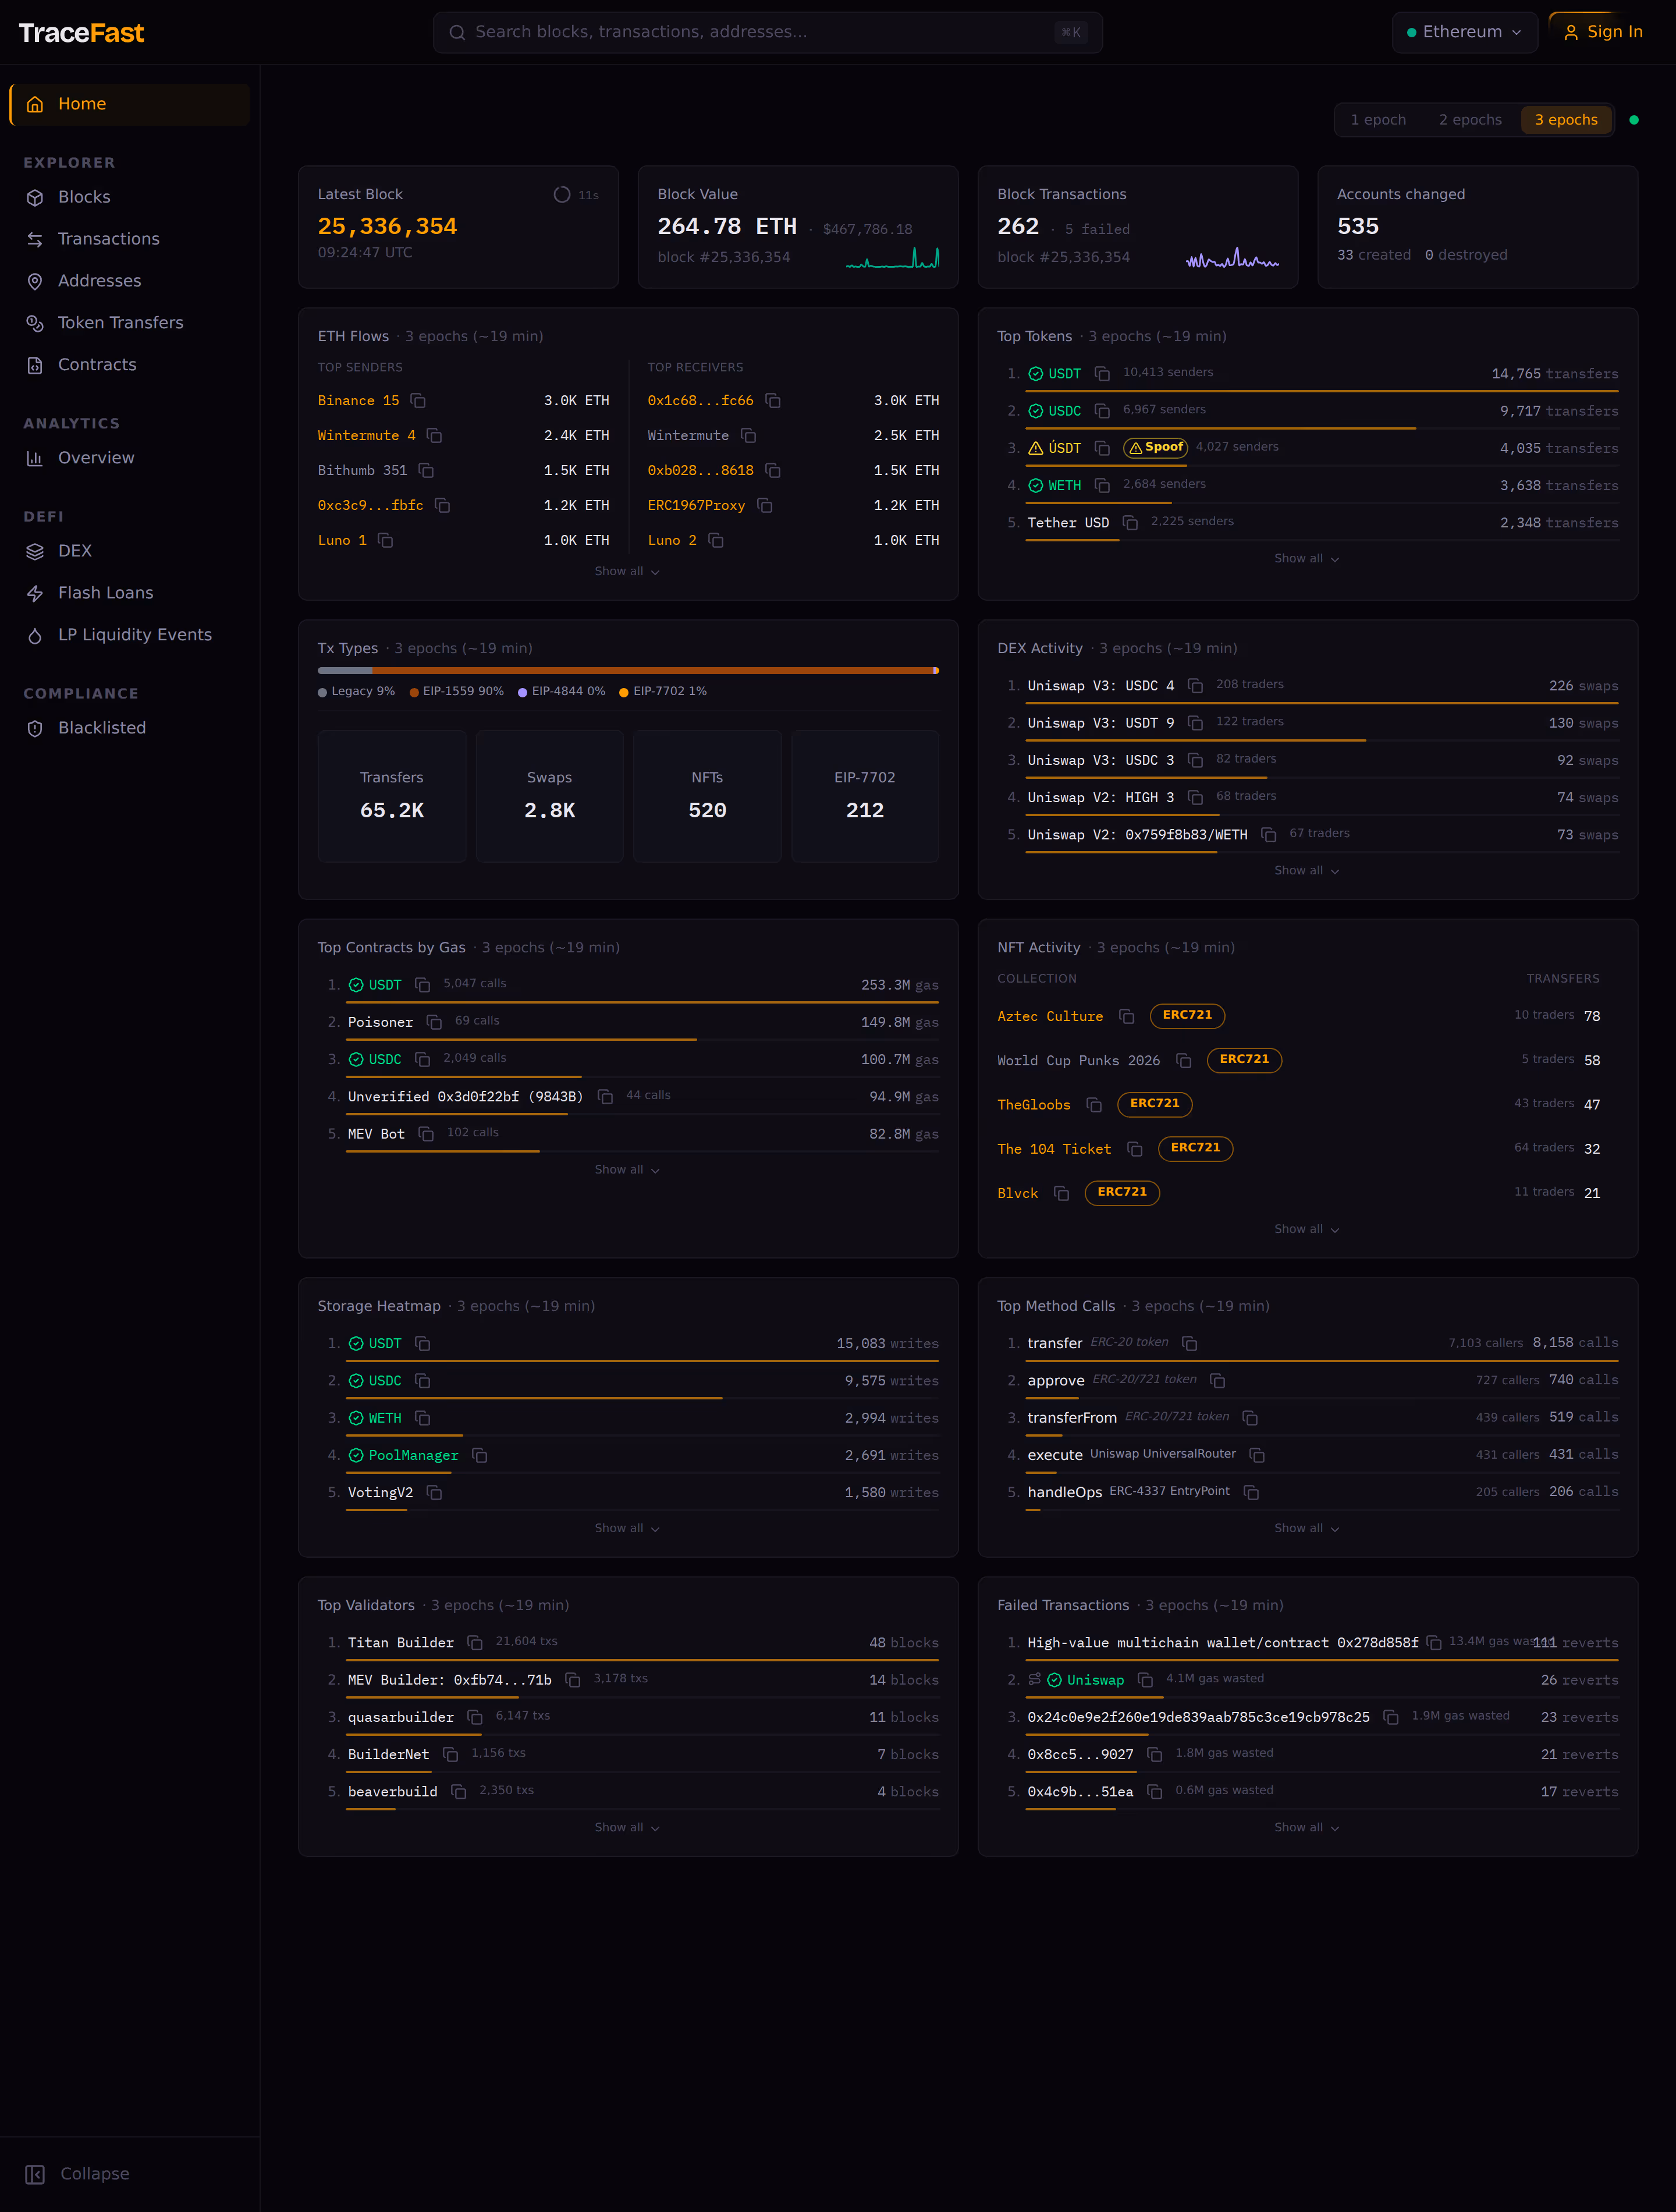1676x2212 pixels.
Task: Expand Show all in DEX Activity
Action: click(x=1307, y=871)
